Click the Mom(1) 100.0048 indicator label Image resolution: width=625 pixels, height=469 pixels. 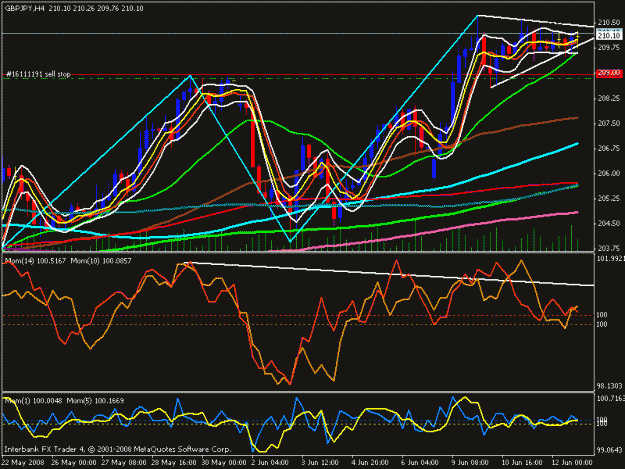pos(33,401)
